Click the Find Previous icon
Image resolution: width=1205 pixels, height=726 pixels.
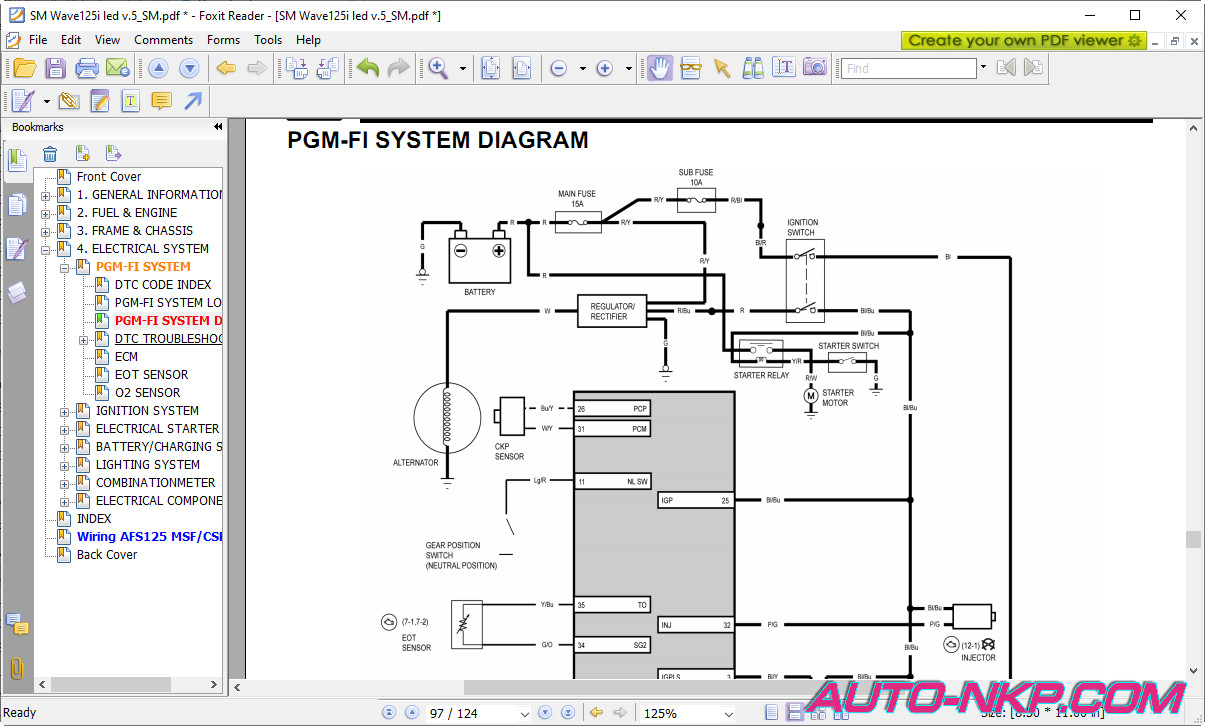click(x=1006, y=68)
